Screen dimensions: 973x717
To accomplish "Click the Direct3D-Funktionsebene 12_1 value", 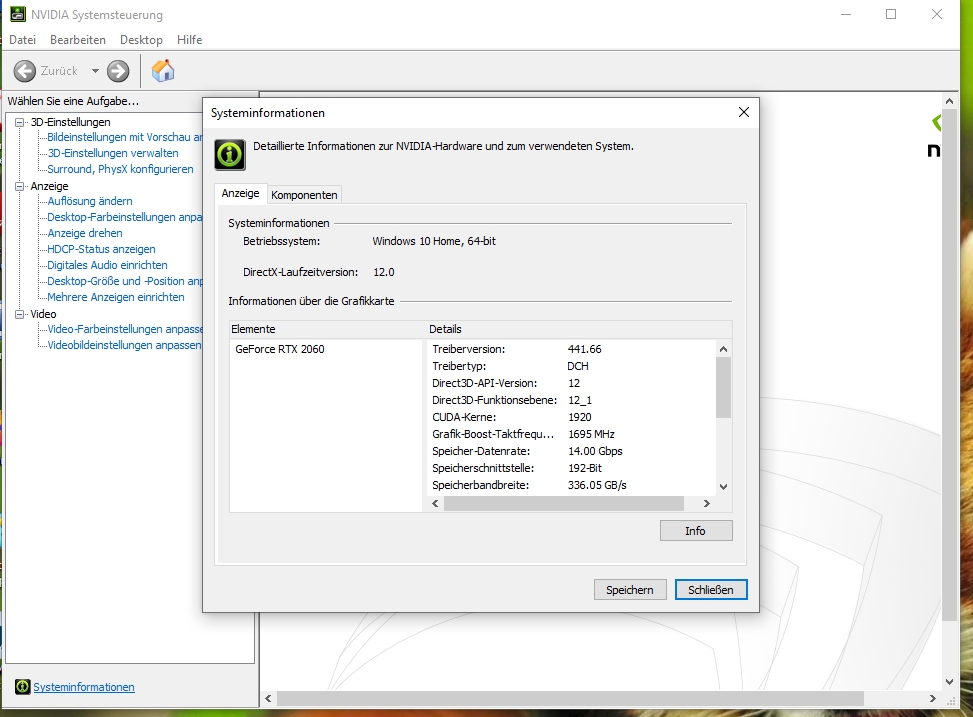I will point(580,400).
